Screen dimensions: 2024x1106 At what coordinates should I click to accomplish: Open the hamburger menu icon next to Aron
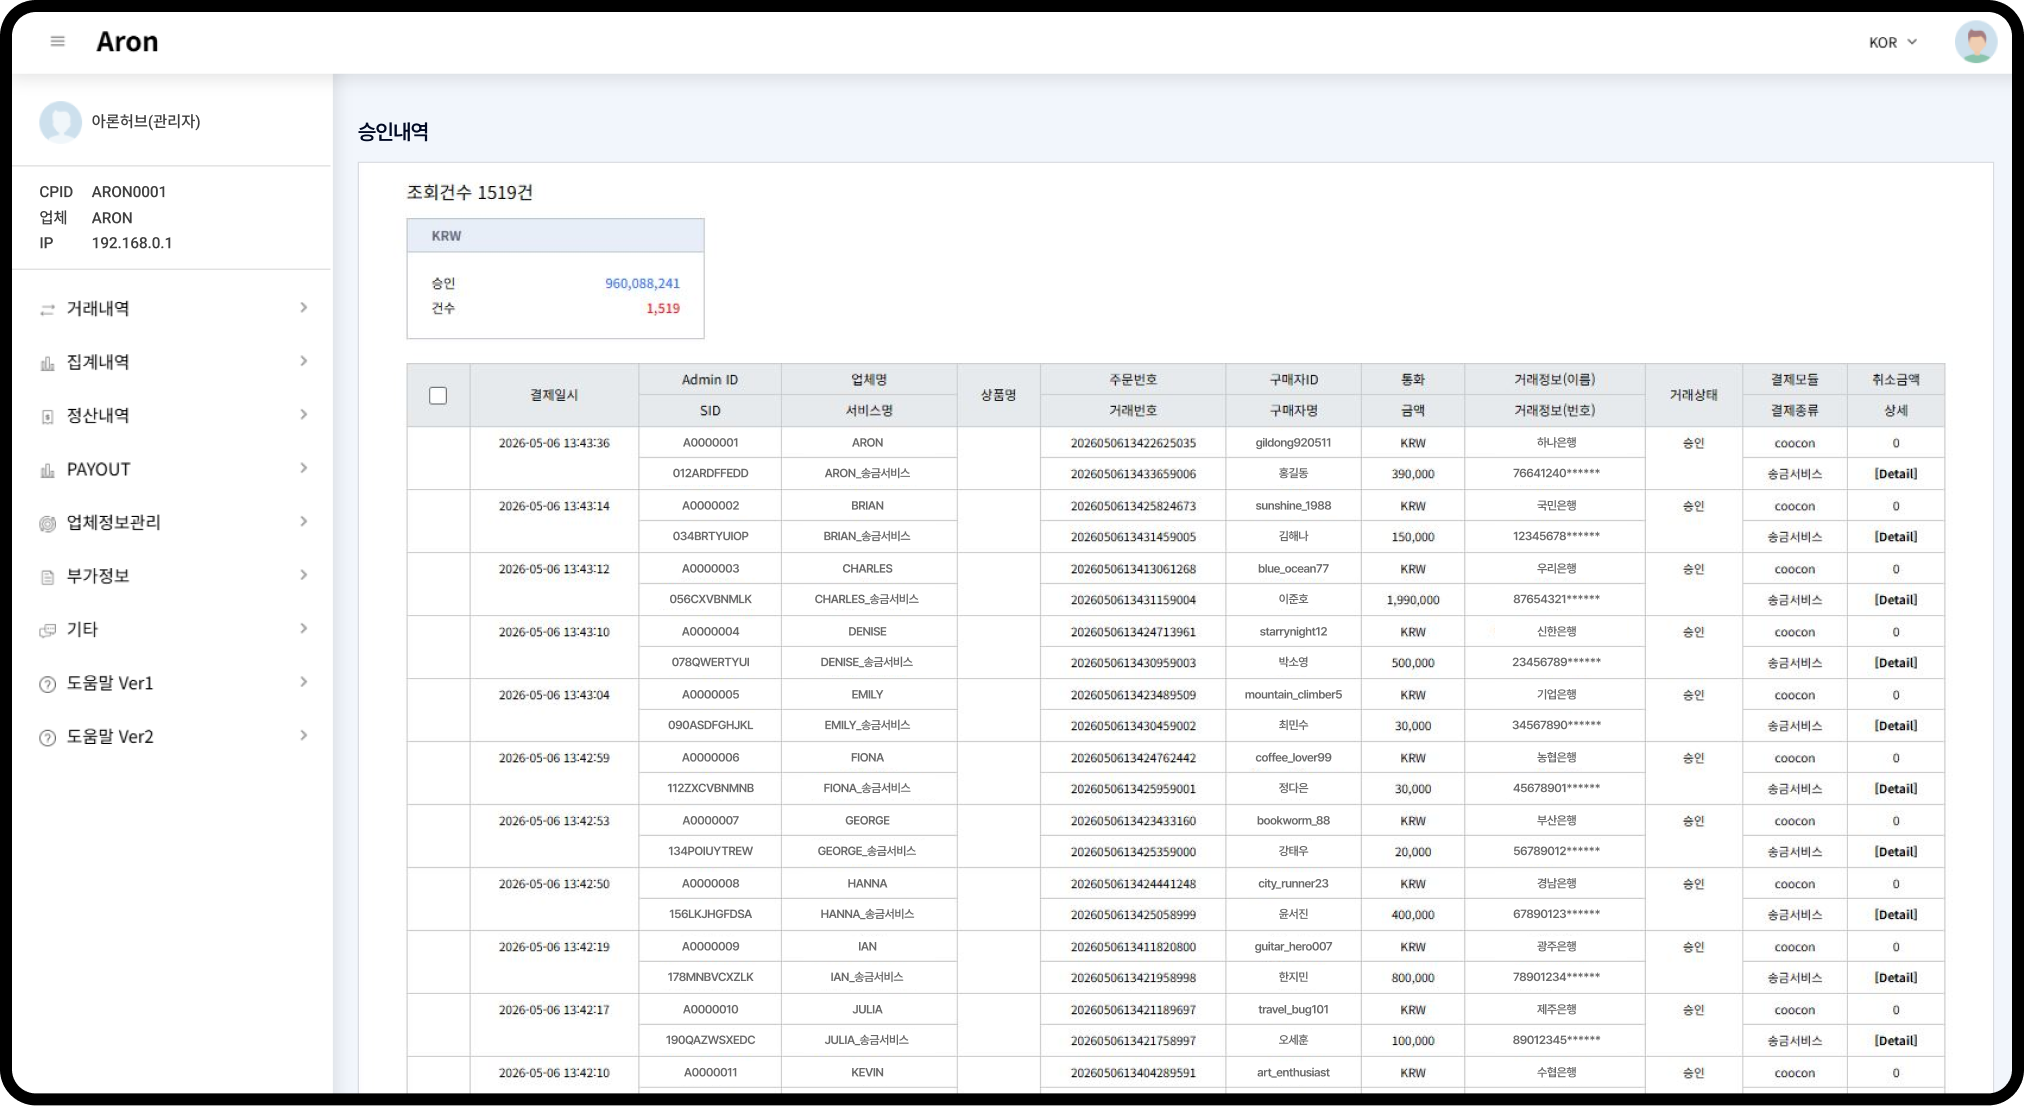(58, 42)
